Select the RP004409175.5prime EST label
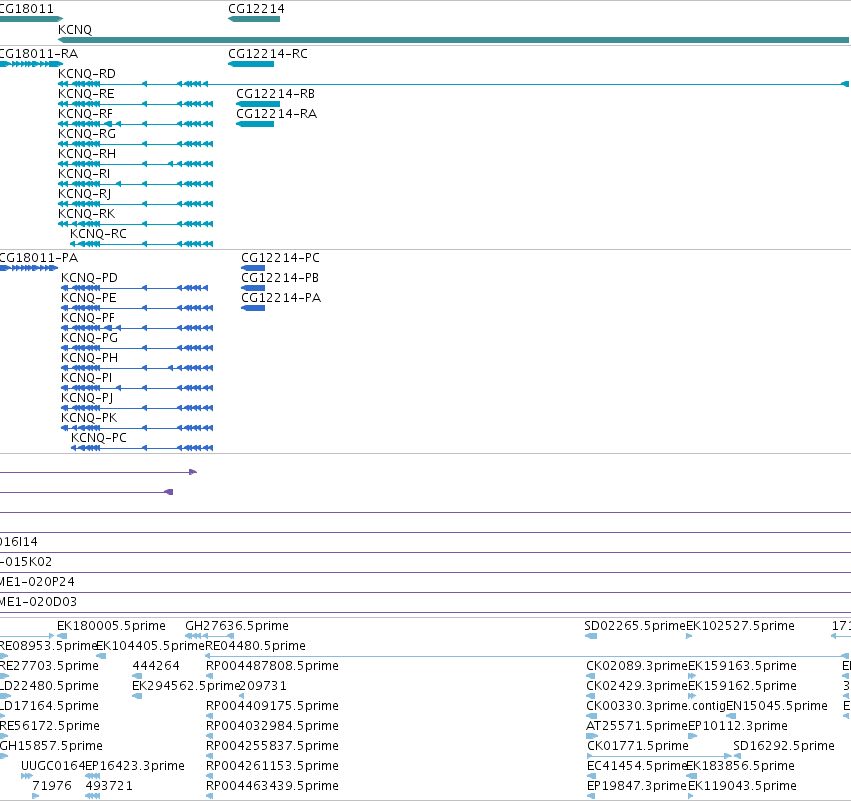 (272, 706)
